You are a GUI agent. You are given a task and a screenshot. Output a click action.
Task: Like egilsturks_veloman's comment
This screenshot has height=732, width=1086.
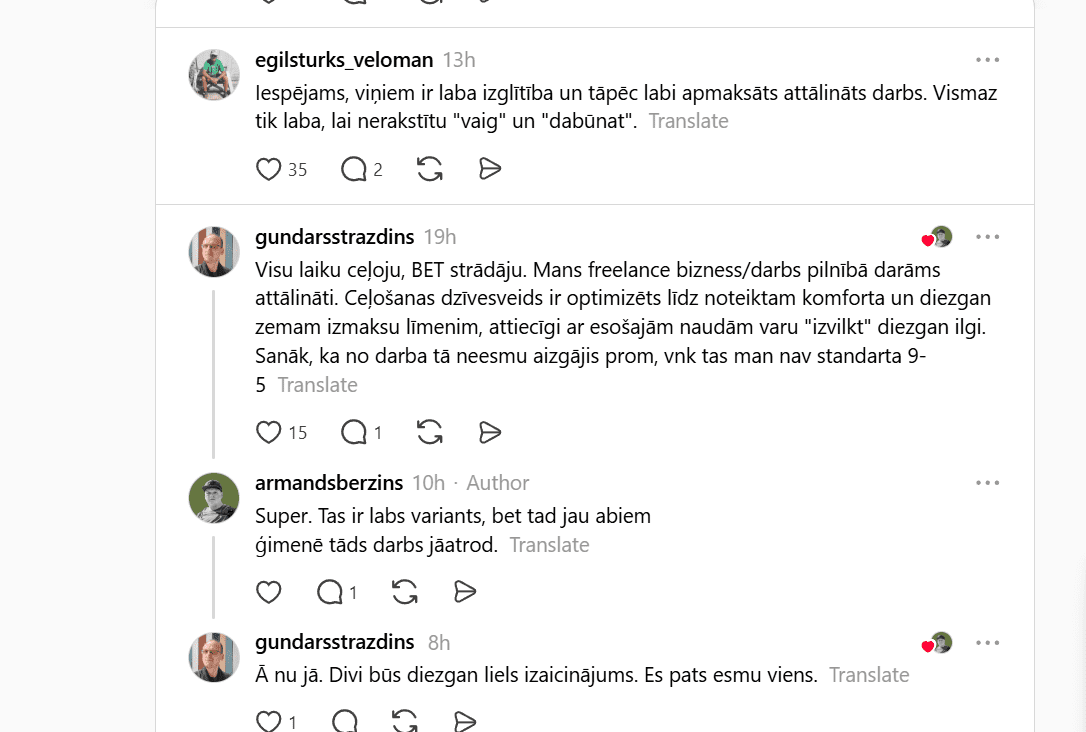click(x=269, y=169)
